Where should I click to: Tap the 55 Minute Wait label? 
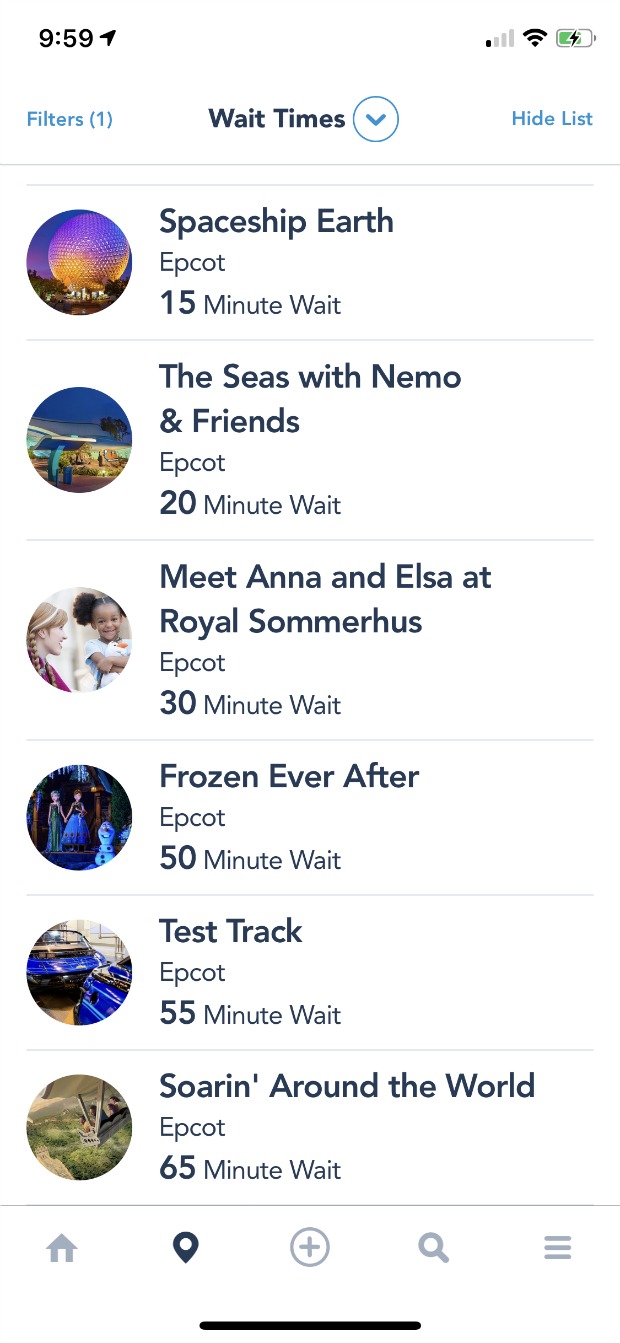click(x=250, y=1014)
